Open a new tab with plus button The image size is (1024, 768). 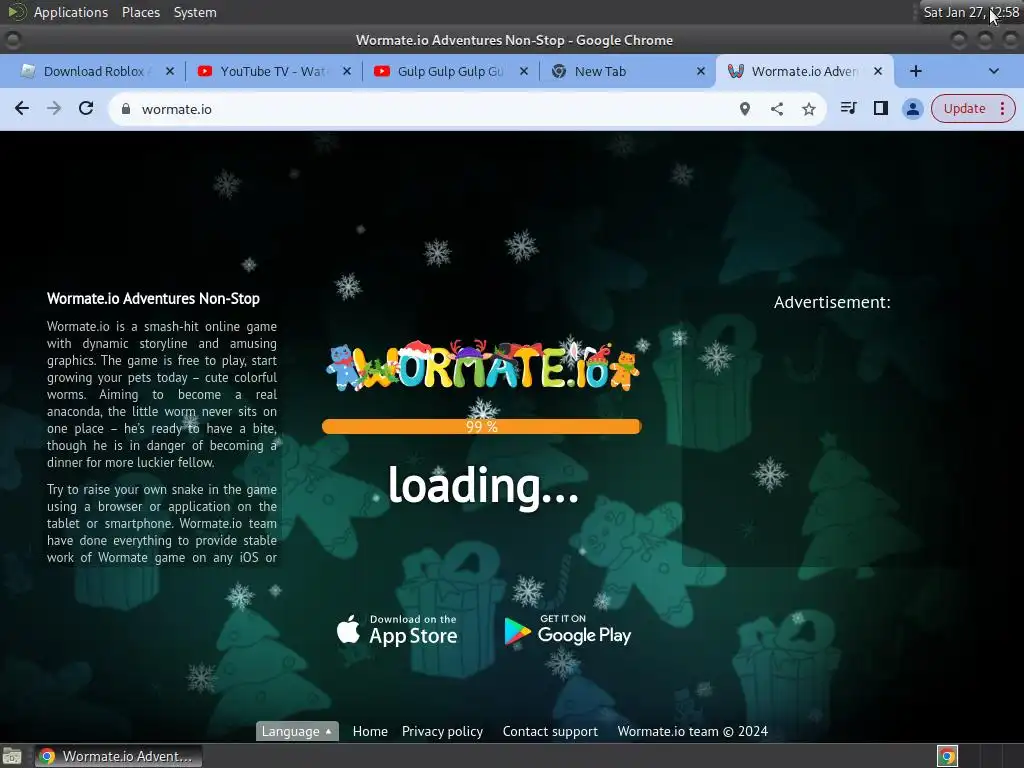pyautogui.click(x=916, y=71)
